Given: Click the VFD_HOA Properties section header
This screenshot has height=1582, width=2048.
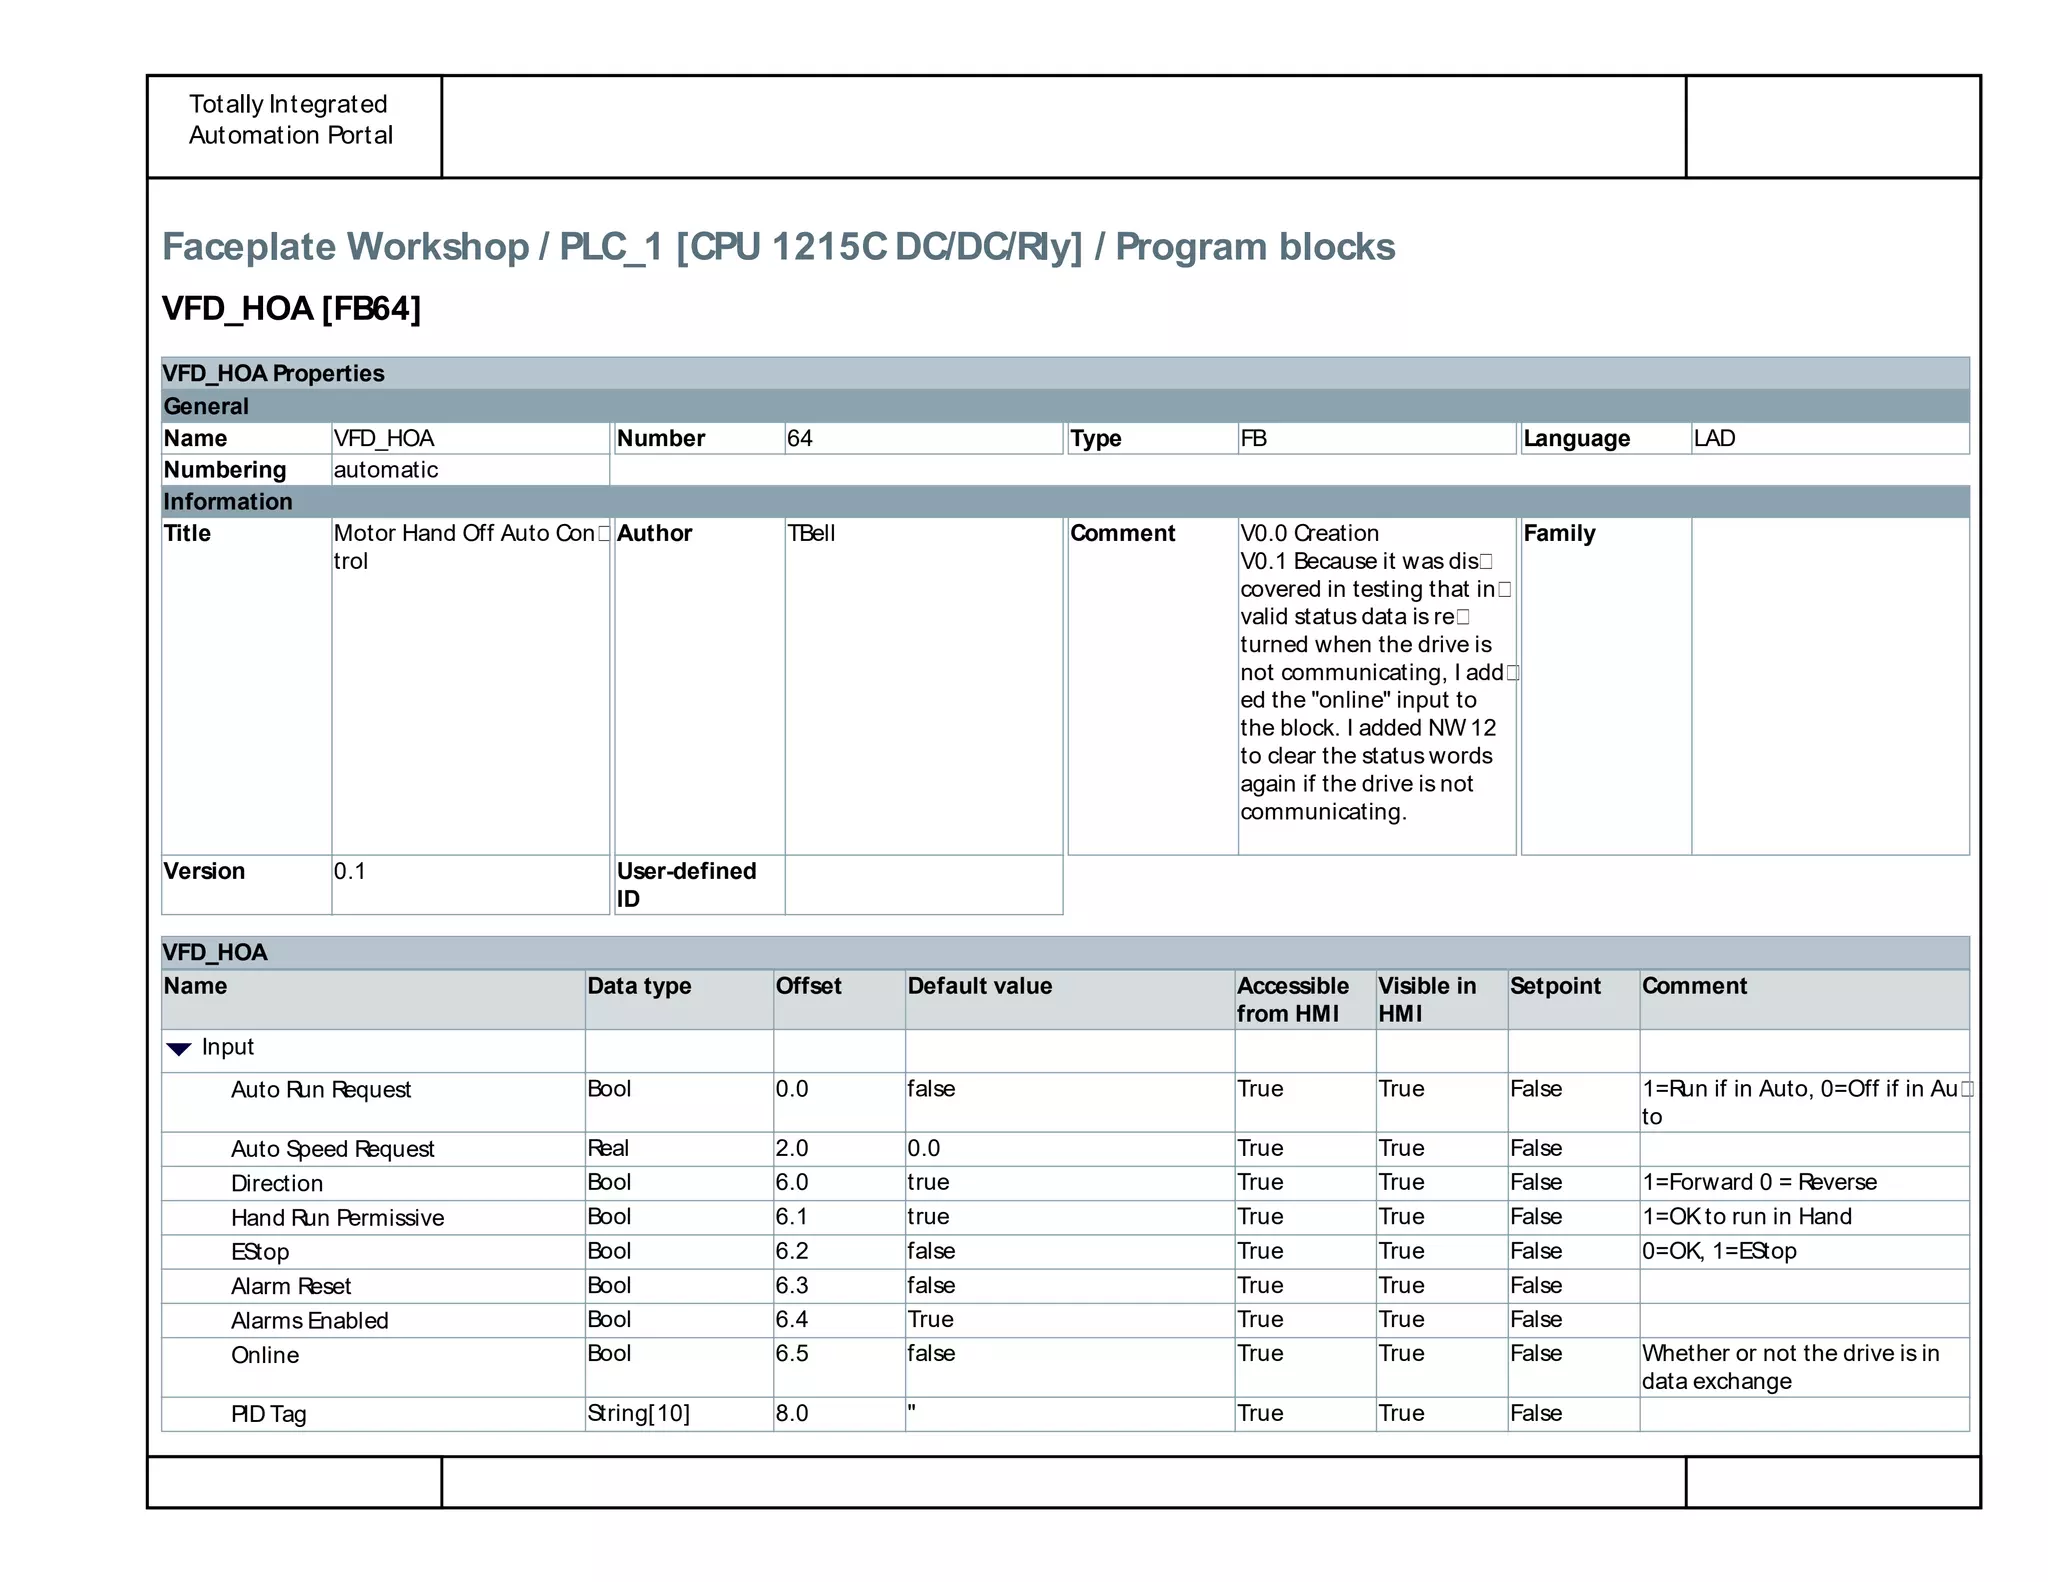Looking at the screenshot, I should coord(273,374).
